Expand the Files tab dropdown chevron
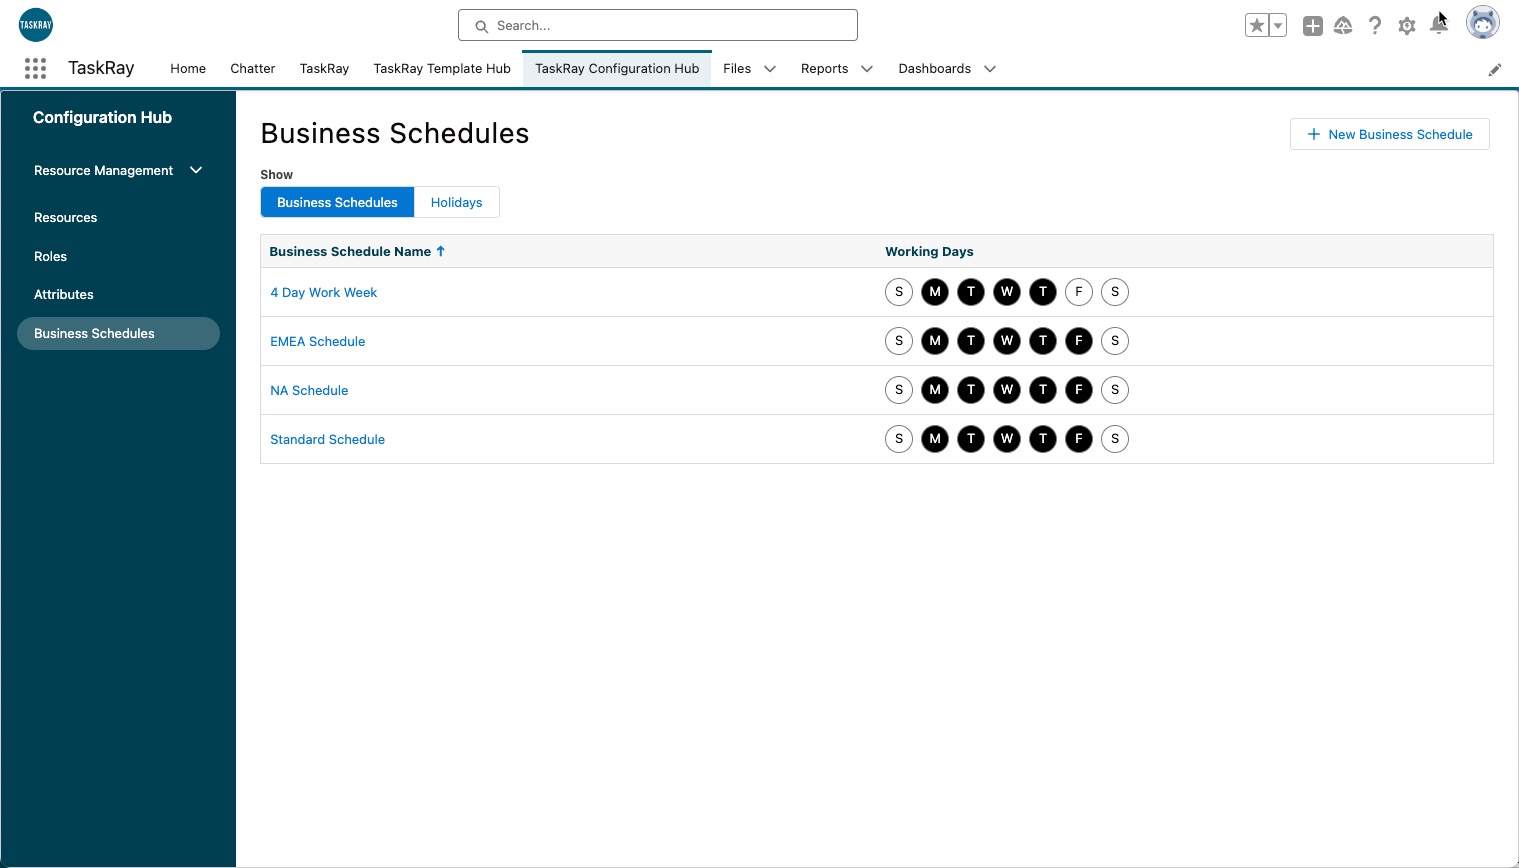The height and width of the screenshot is (868, 1519). 770,69
